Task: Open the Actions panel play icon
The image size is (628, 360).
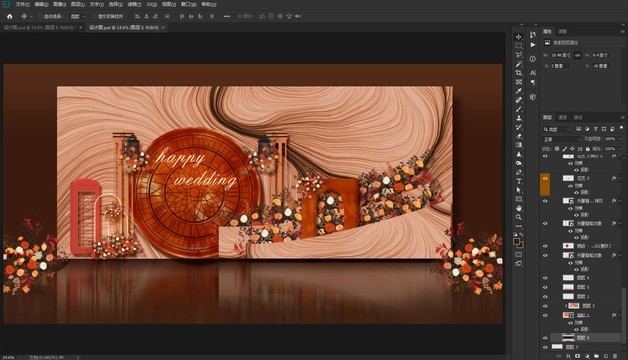Action: 533,45
